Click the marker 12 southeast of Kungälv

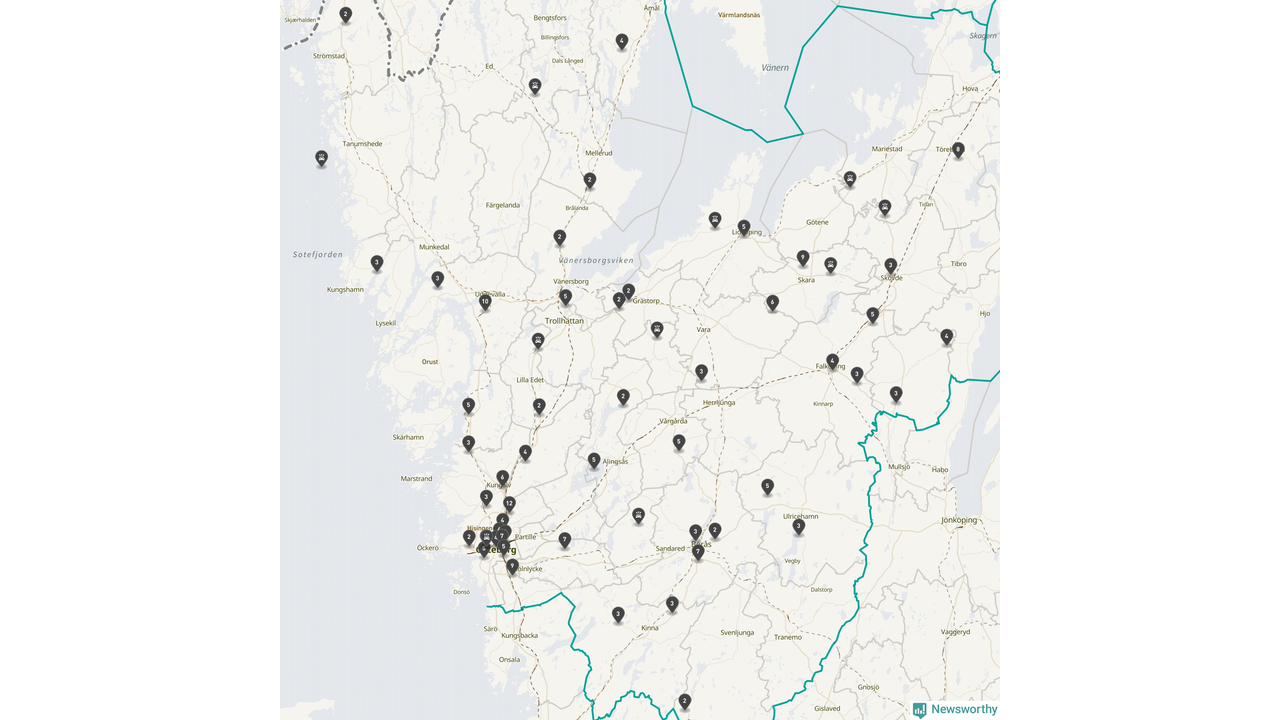pyautogui.click(x=509, y=504)
